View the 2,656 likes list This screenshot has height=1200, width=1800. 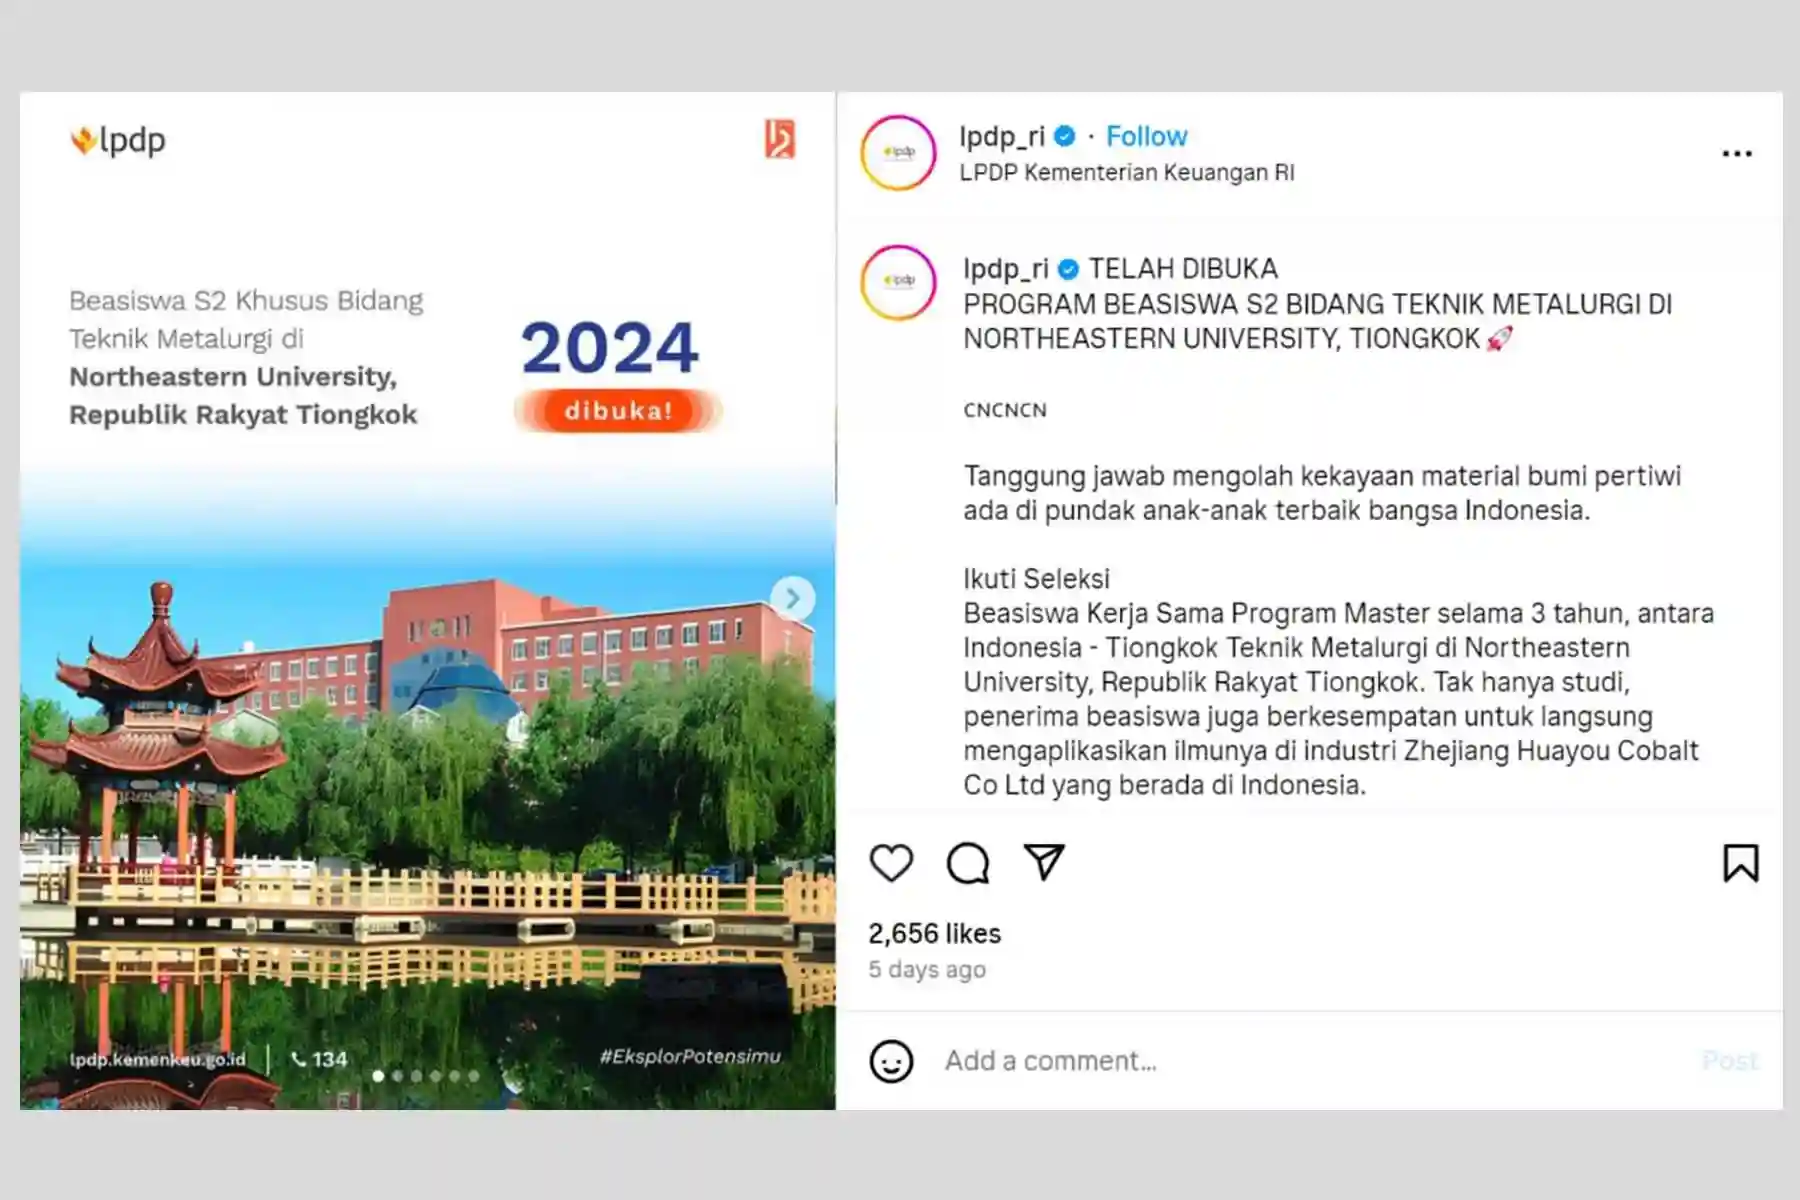point(934,933)
